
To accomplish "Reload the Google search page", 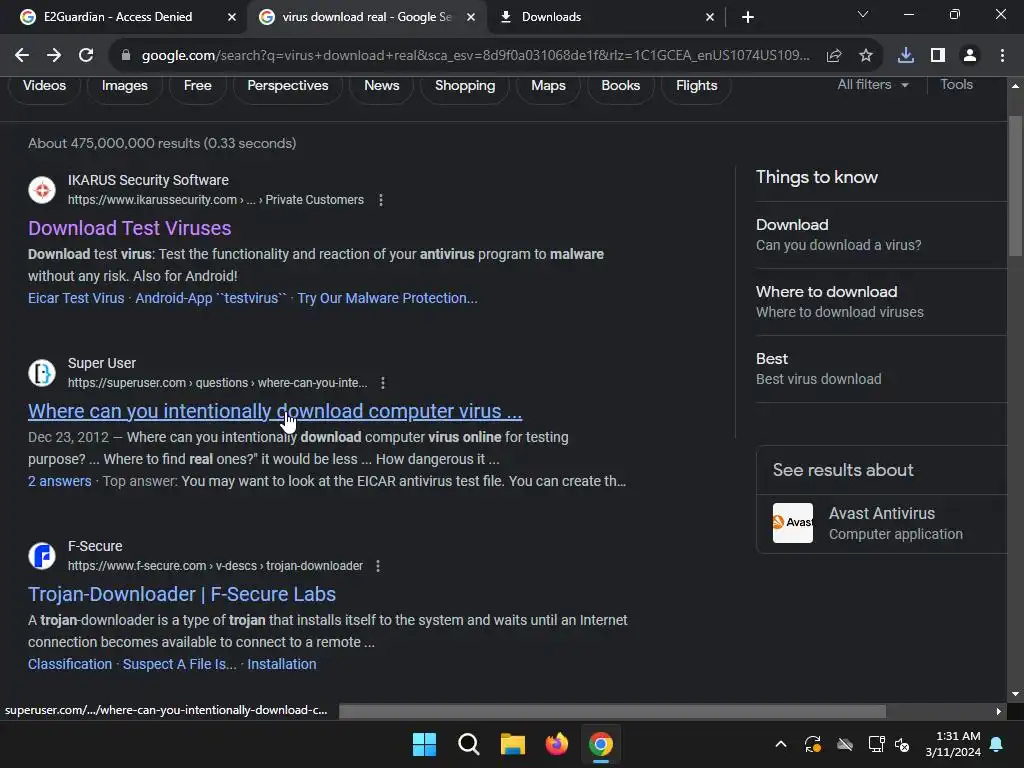I will 86,56.
